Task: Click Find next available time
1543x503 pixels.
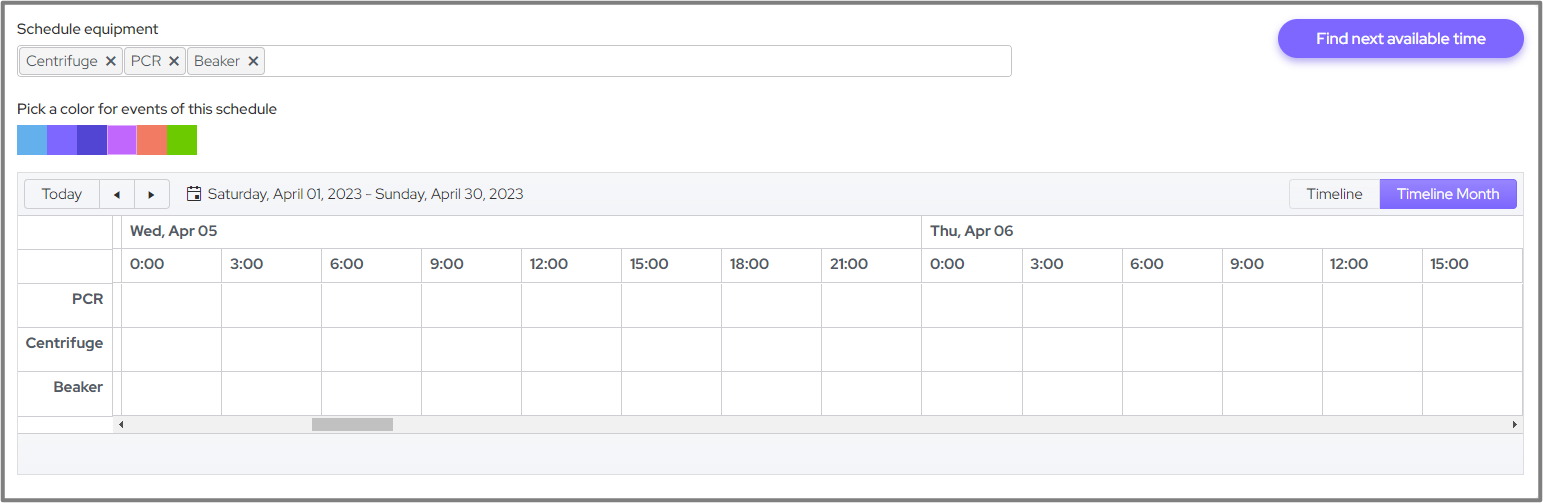Action: 1400,39
